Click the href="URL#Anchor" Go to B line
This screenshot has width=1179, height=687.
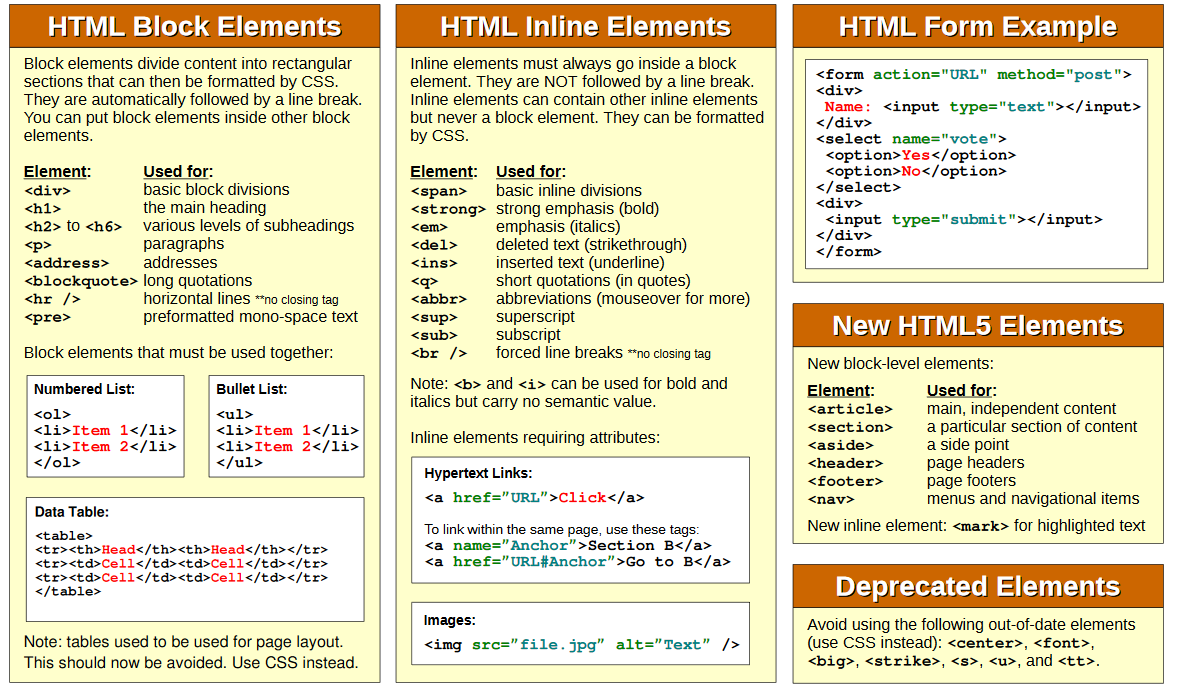pyautogui.click(x=577, y=562)
